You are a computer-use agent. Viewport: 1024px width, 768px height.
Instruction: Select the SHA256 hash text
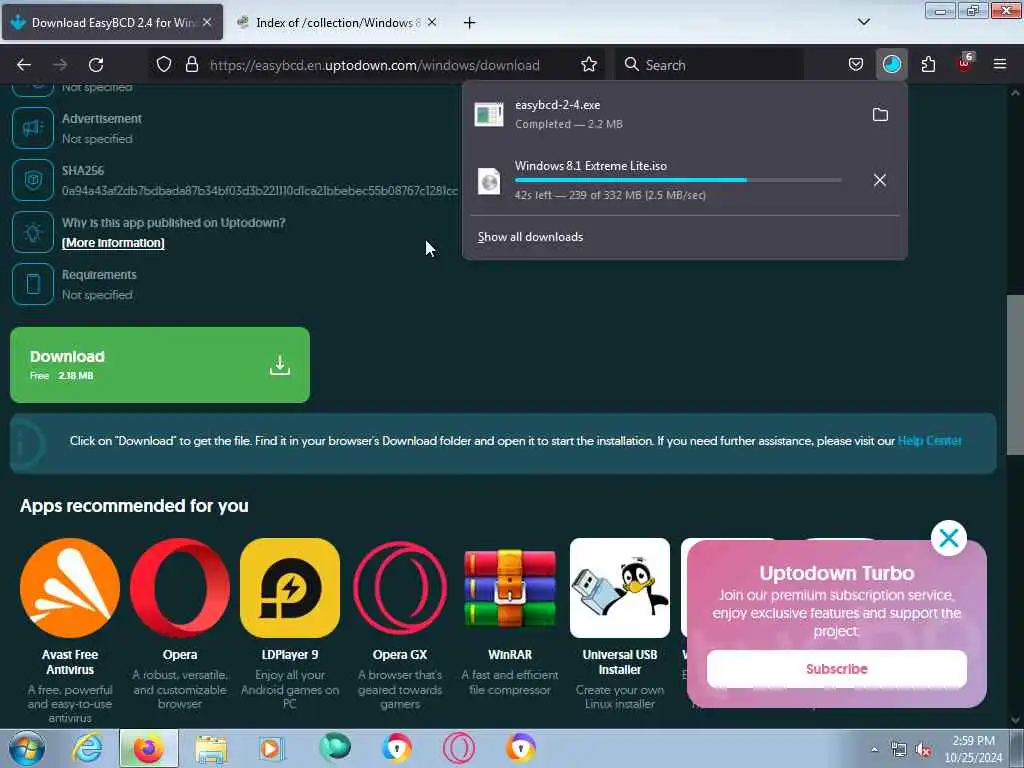[x=260, y=191]
